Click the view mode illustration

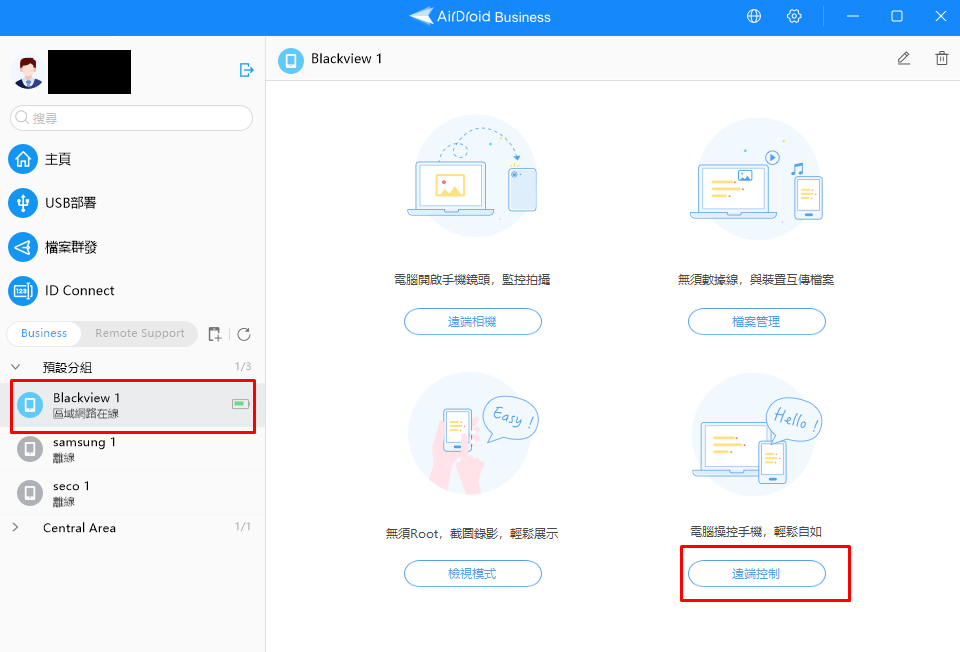(473, 433)
